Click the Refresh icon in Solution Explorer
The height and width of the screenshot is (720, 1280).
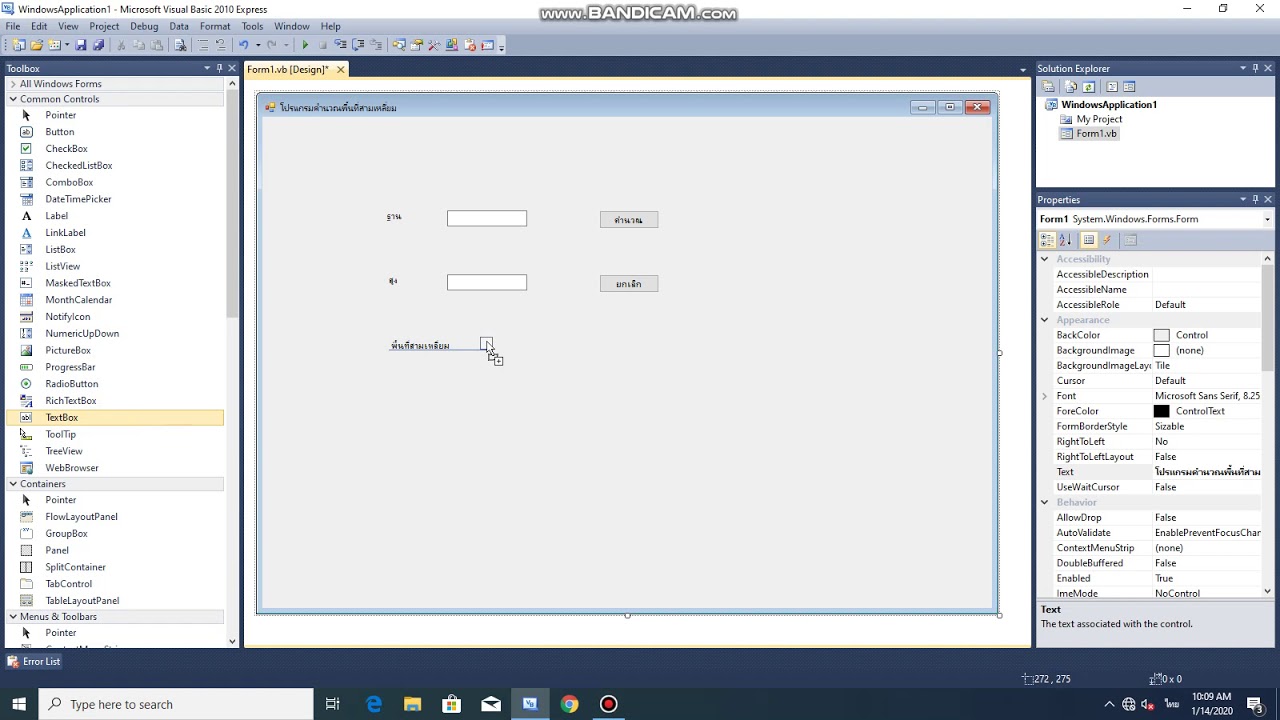coord(1088,87)
